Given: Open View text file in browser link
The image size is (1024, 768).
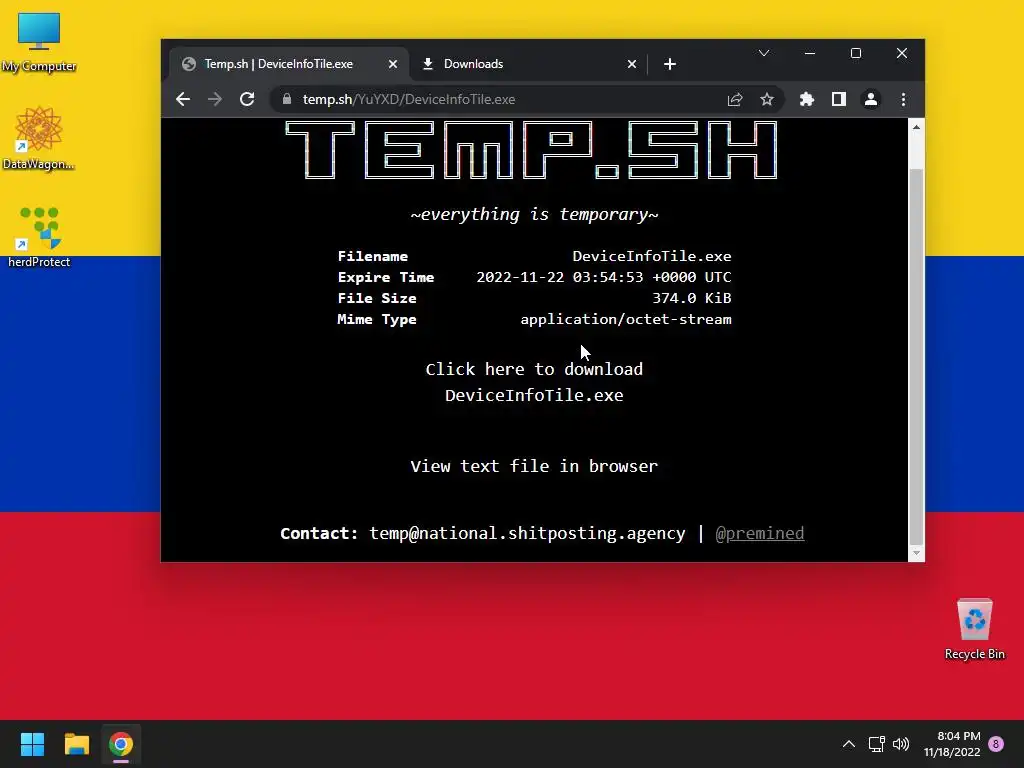Looking at the screenshot, I should (x=534, y=466).
